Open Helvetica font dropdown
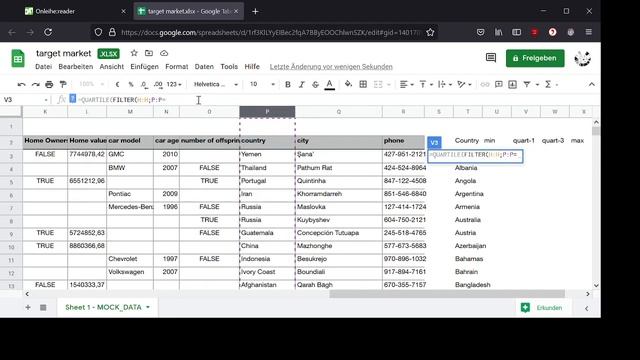Viewport: 640px width, 360px height. point(216,84)
